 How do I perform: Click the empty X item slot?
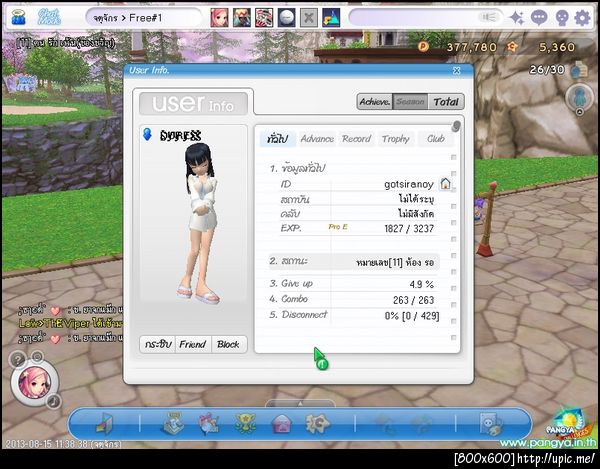309,18
